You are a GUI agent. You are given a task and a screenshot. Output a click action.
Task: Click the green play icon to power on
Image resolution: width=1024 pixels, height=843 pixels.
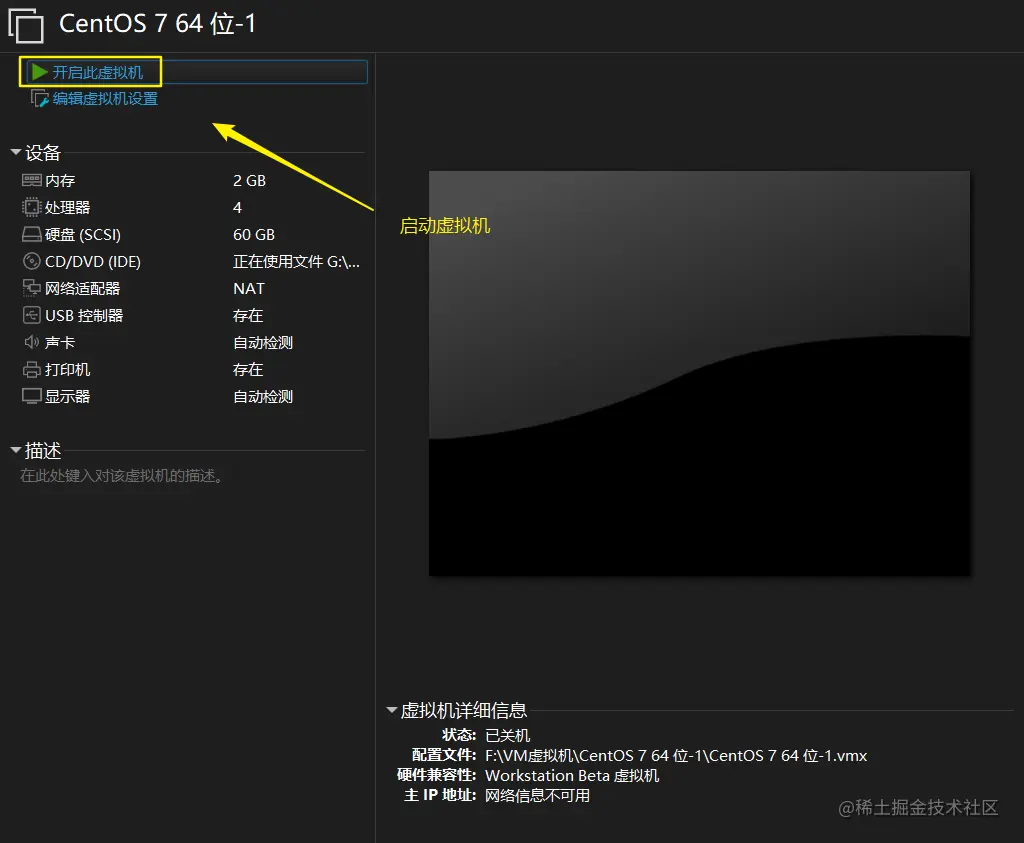click(x=40, y=72)
